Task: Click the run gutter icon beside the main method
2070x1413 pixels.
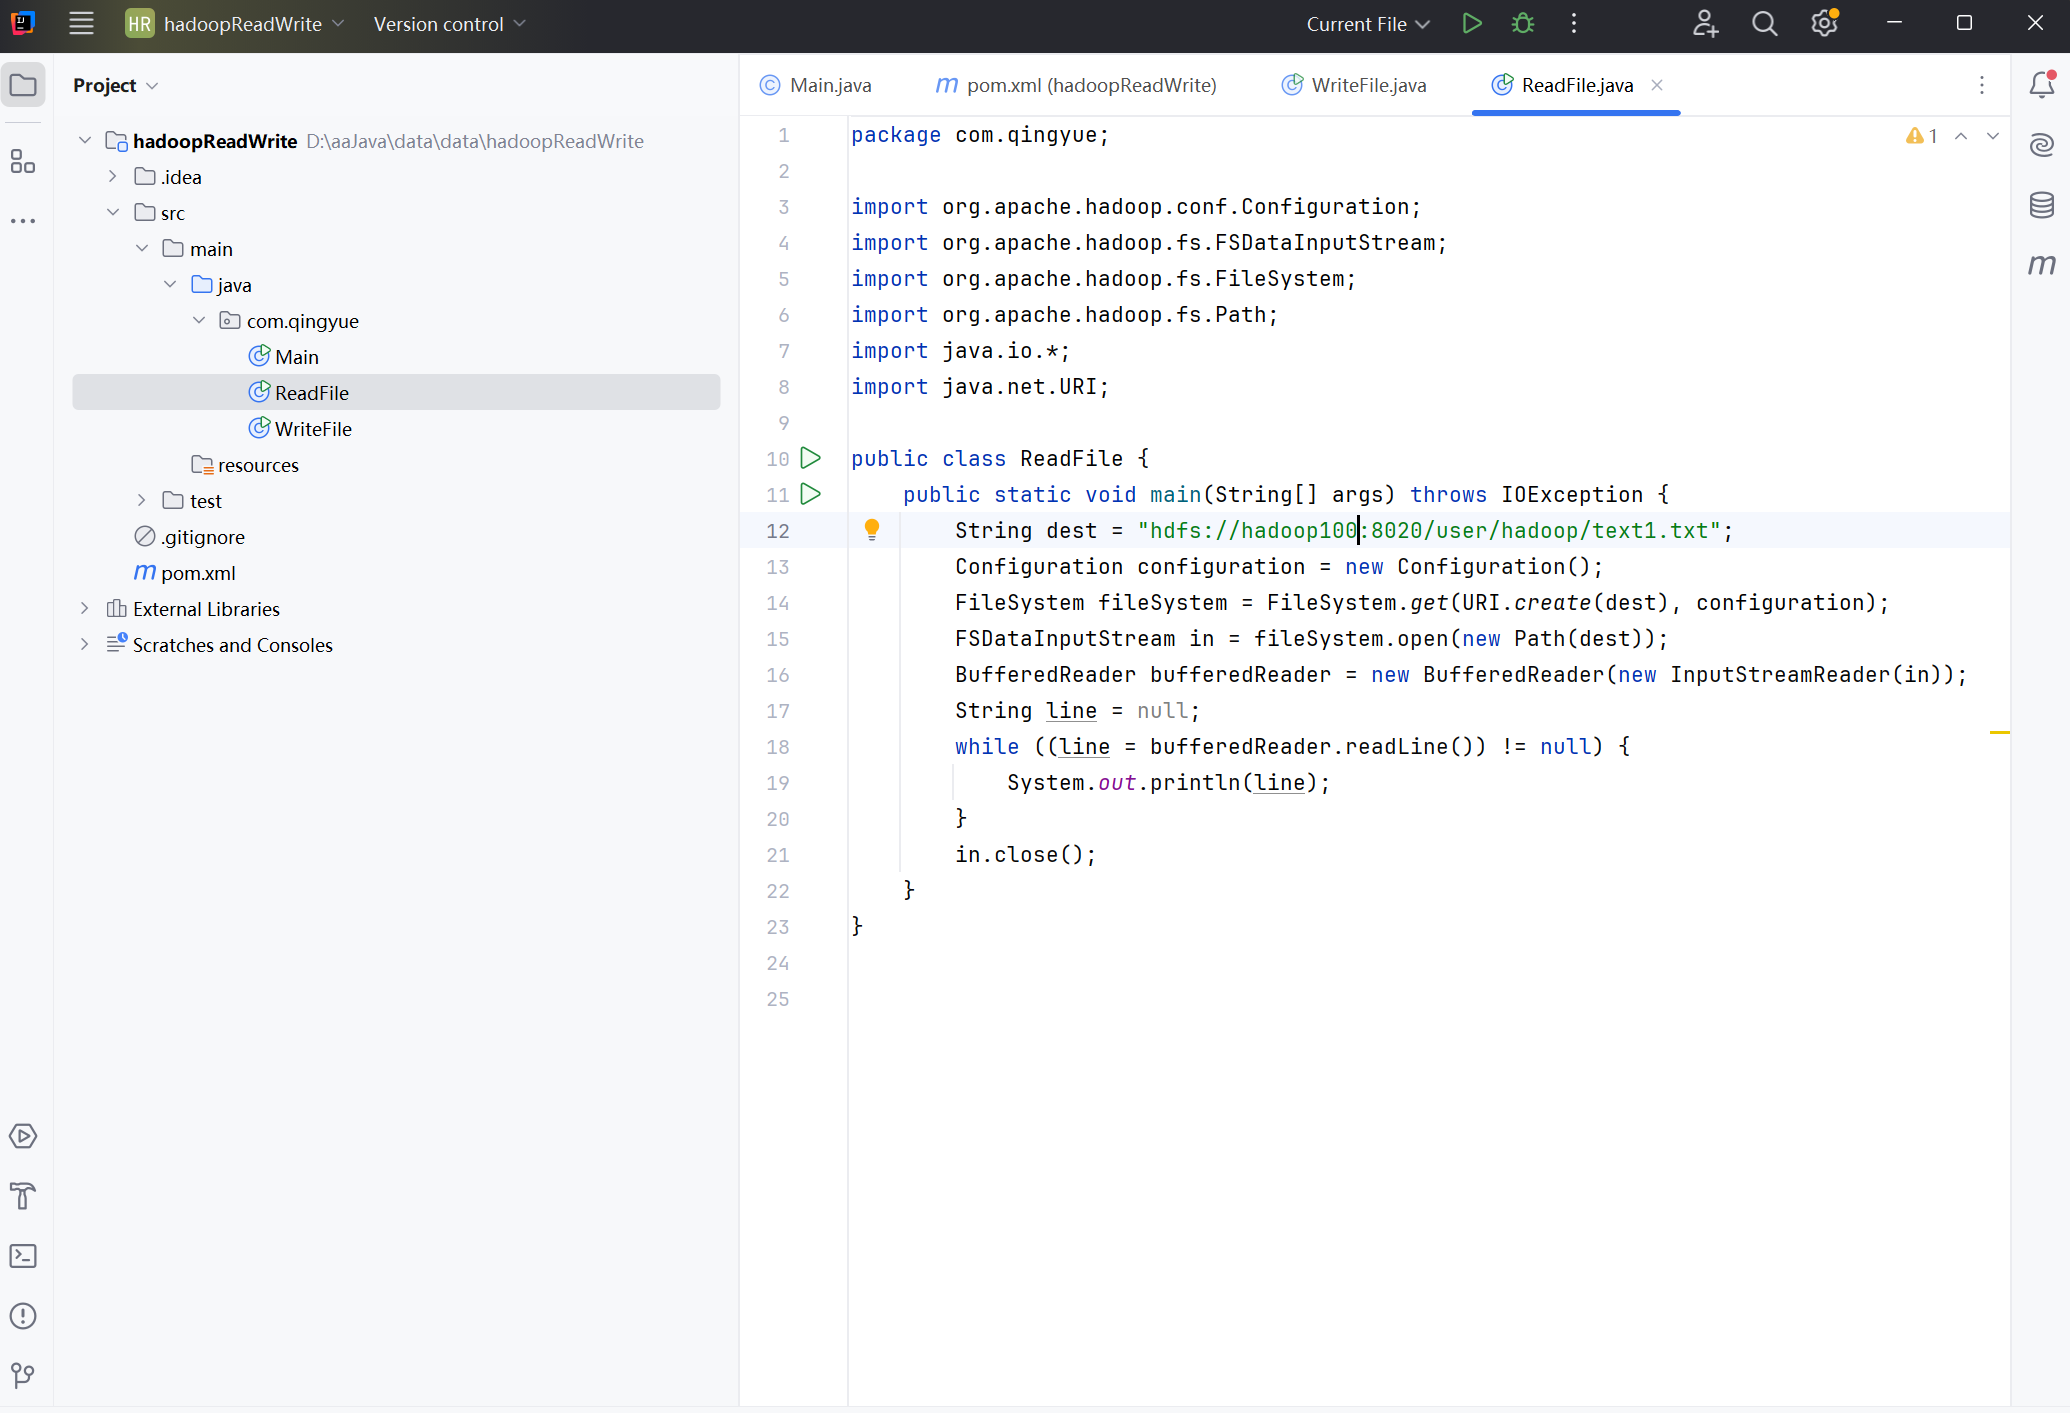Action: coord(811,494)
